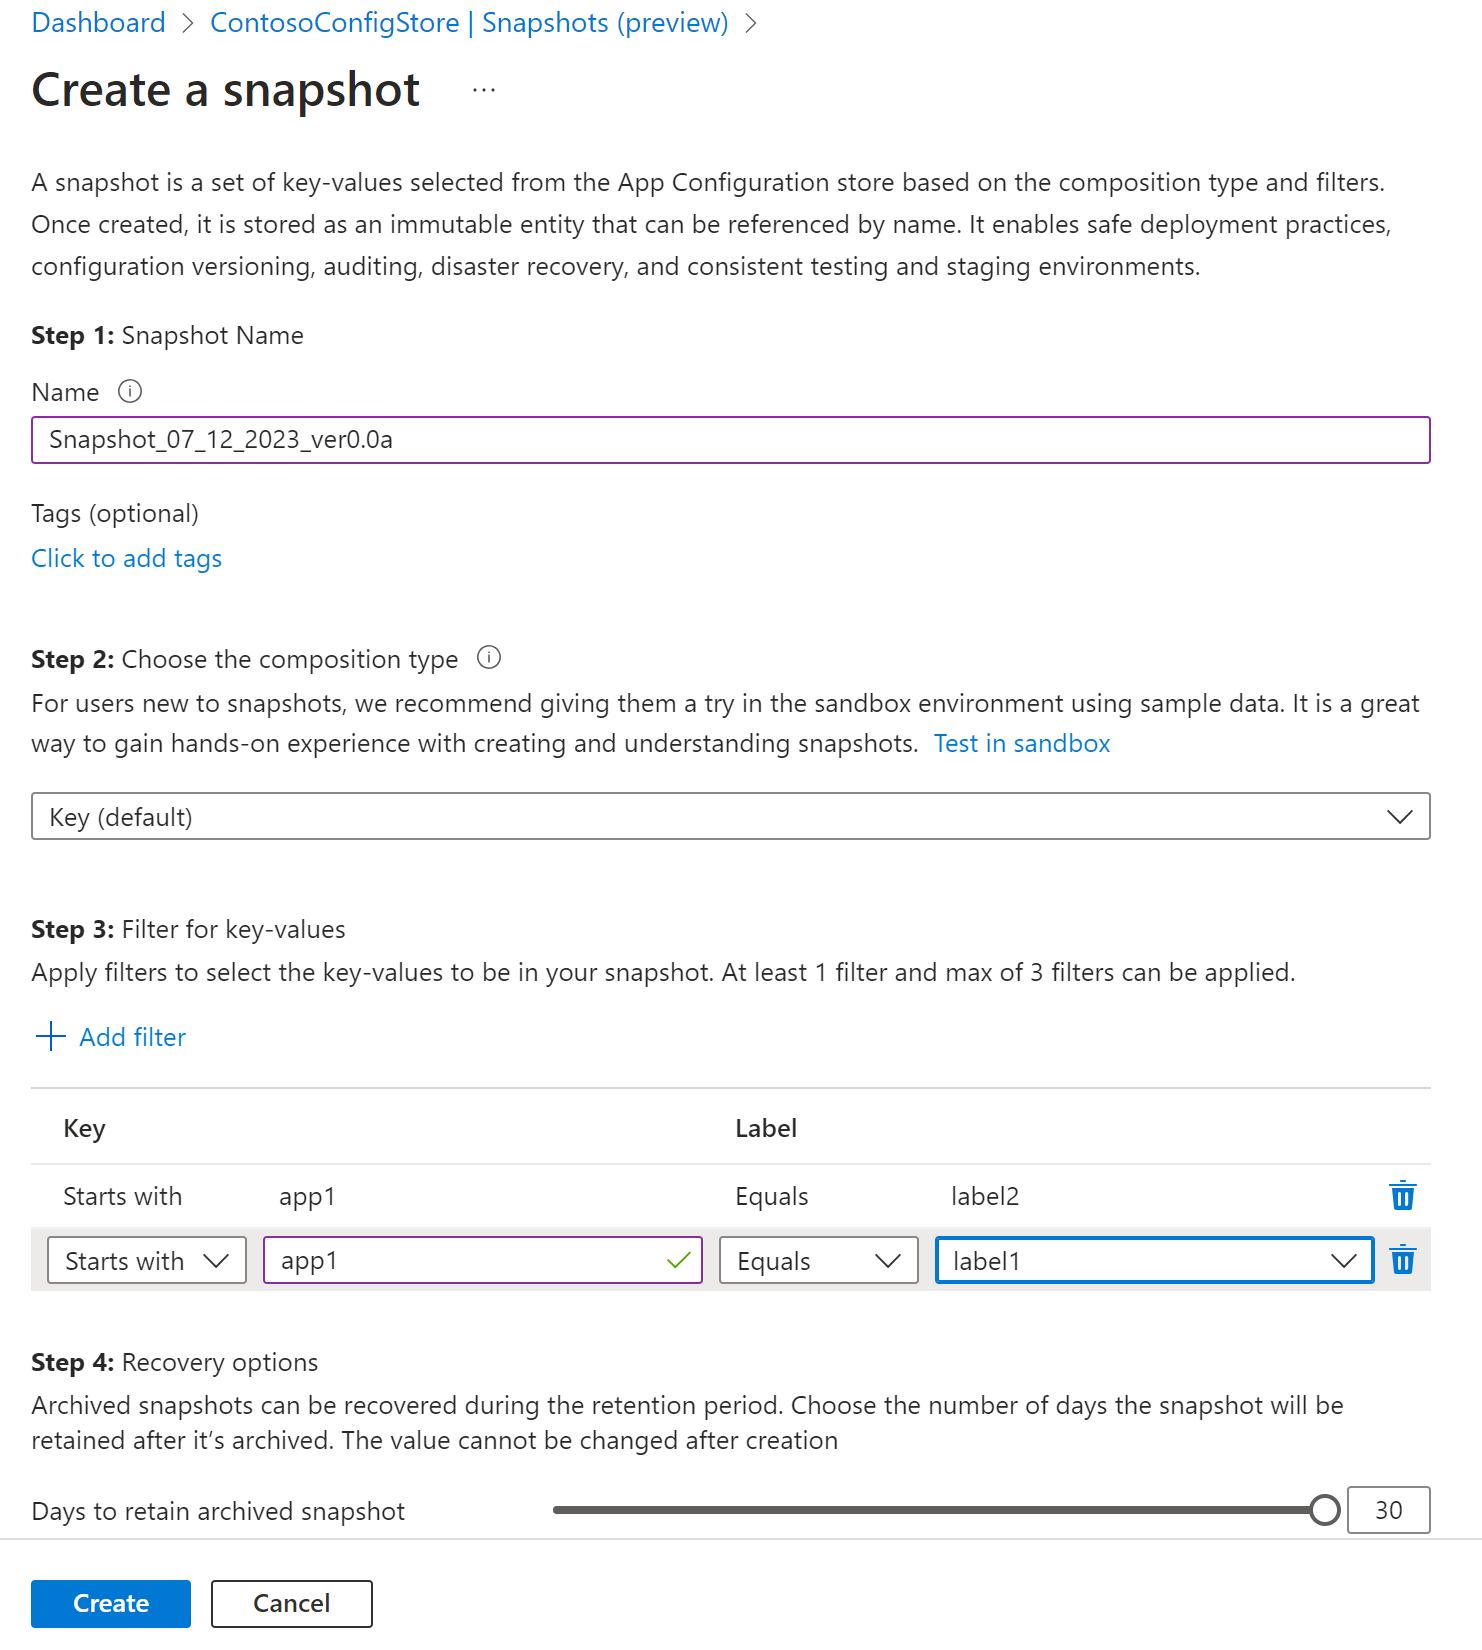This screenshot has height=1650, width=1482.
Task: Click the composition type info icon
Action: click(489, 658)
